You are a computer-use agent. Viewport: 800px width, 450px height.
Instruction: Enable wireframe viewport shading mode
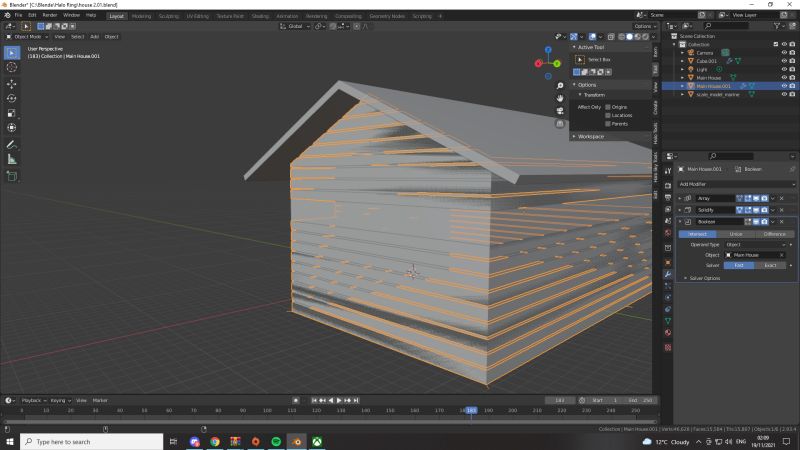[x=621, y=37]
